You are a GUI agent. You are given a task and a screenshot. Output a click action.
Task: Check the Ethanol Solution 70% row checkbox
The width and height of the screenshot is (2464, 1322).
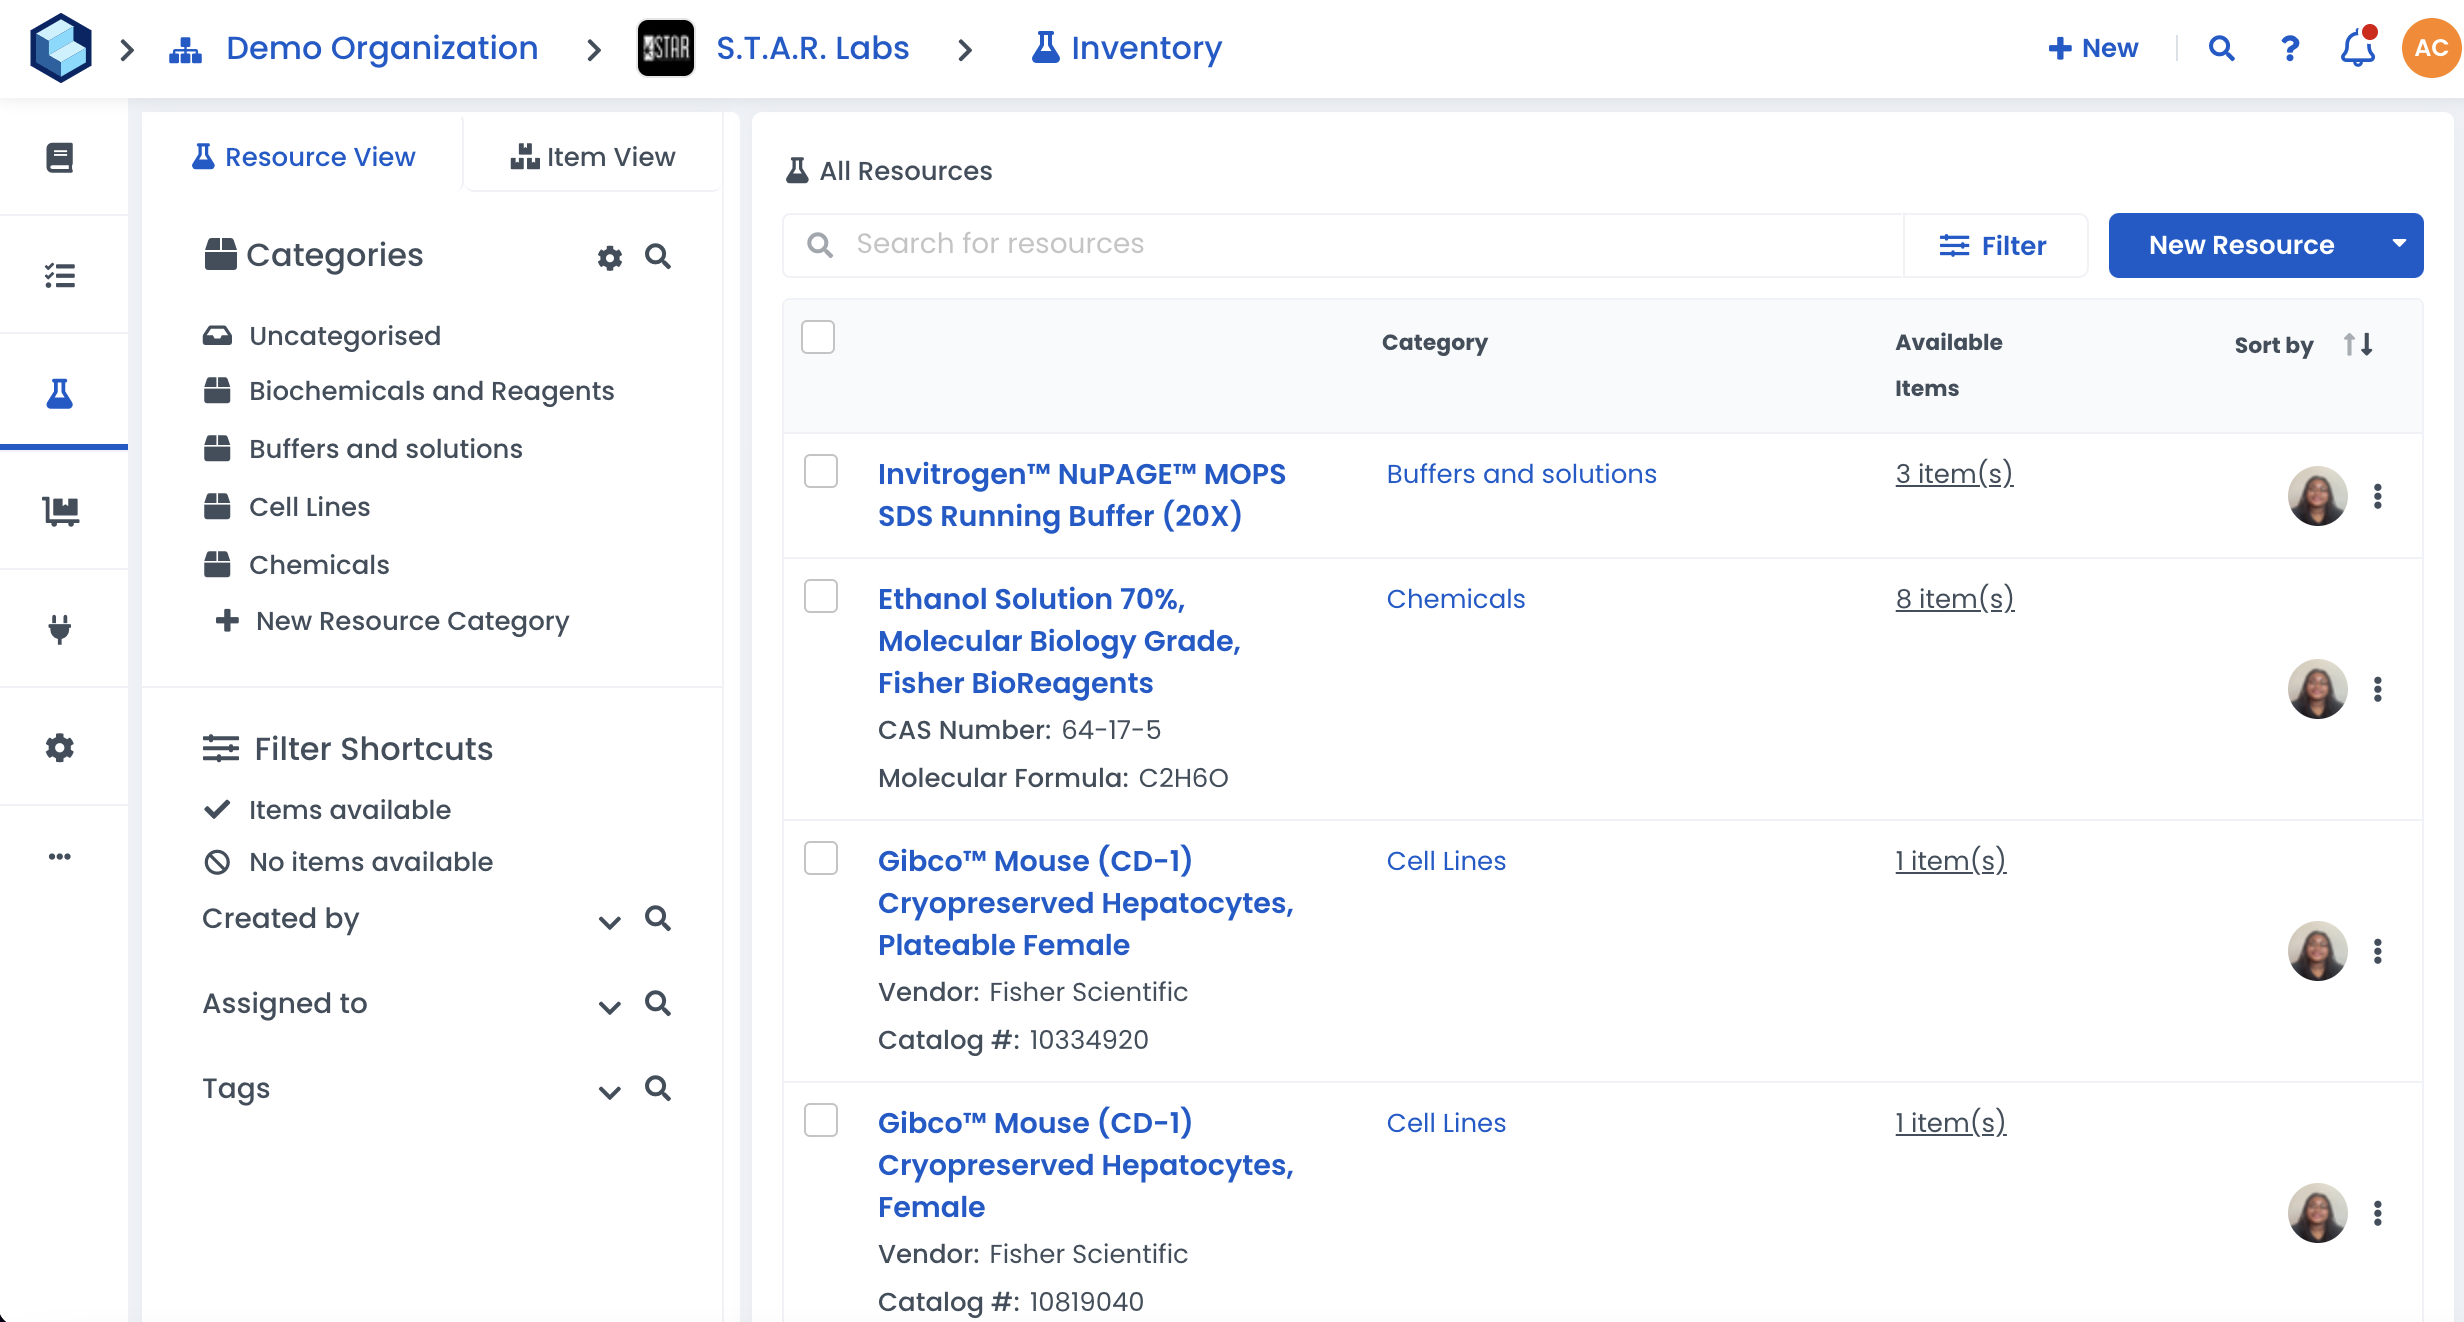(x=821, y=597)
